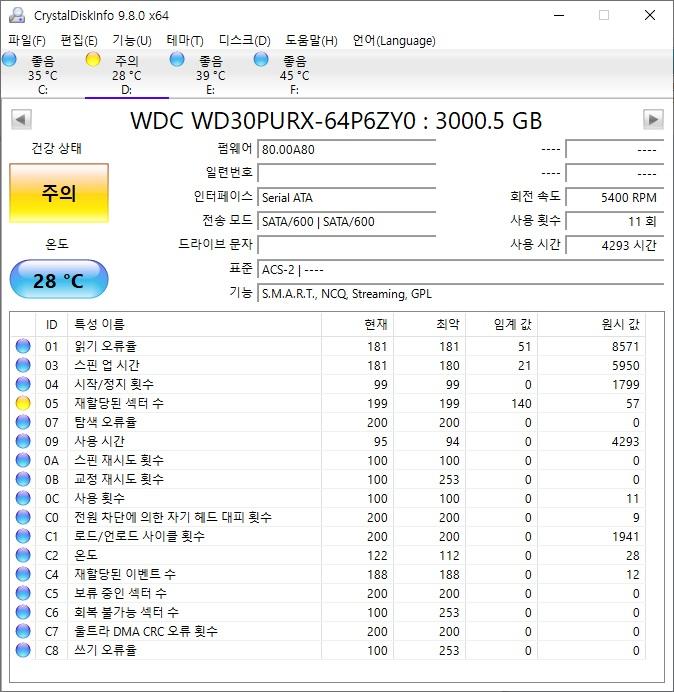This screenshot has height=692, width=674.
Task: Click the 사용 횟수 field showing 11 회
Action: 615,221
